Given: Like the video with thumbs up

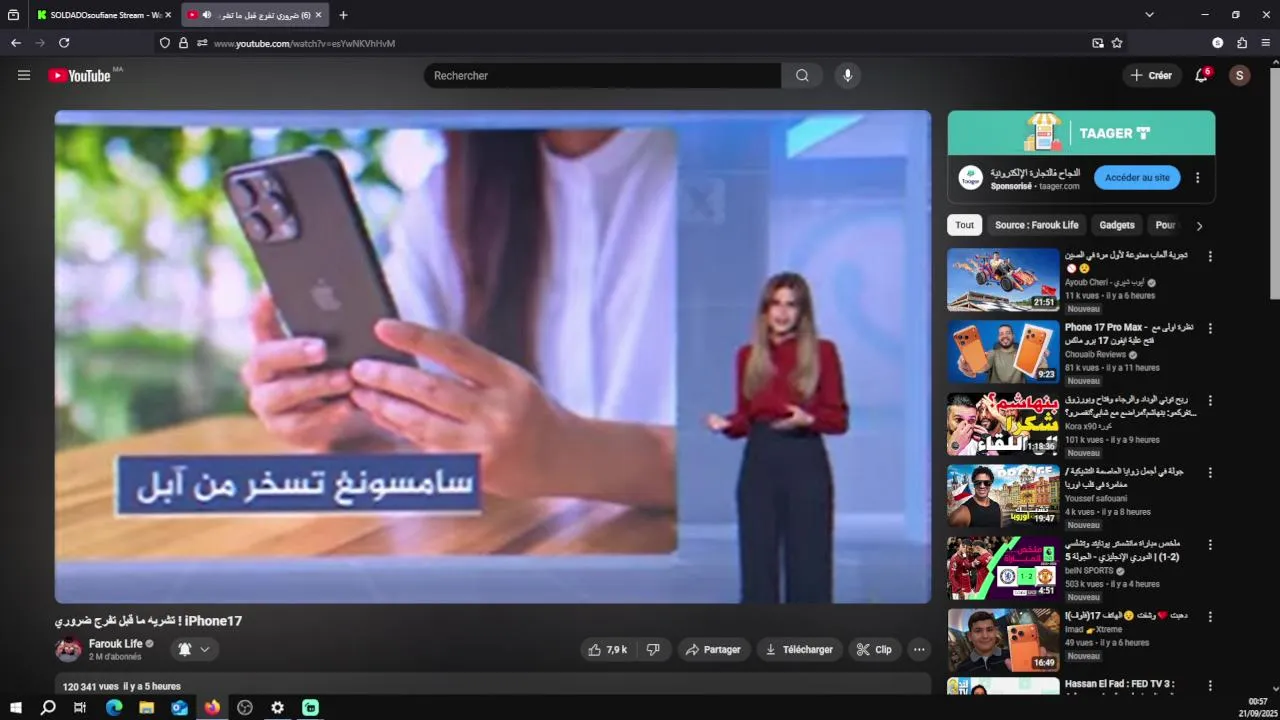Looking at the screenshot, I should pos(608,649).
